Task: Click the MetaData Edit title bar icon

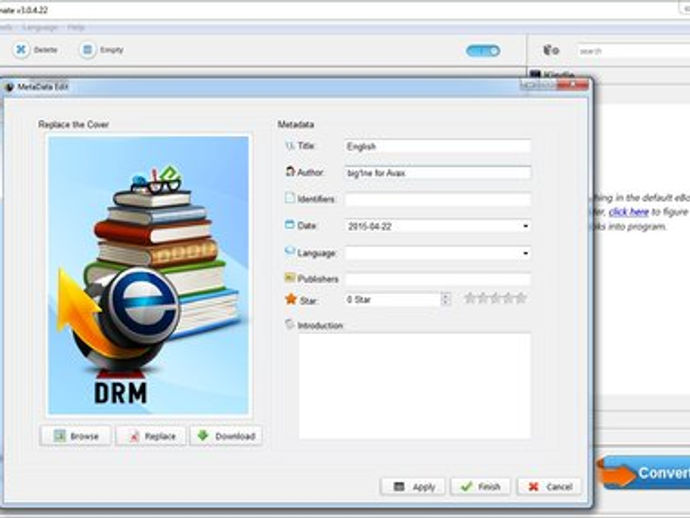Action: 9,87
